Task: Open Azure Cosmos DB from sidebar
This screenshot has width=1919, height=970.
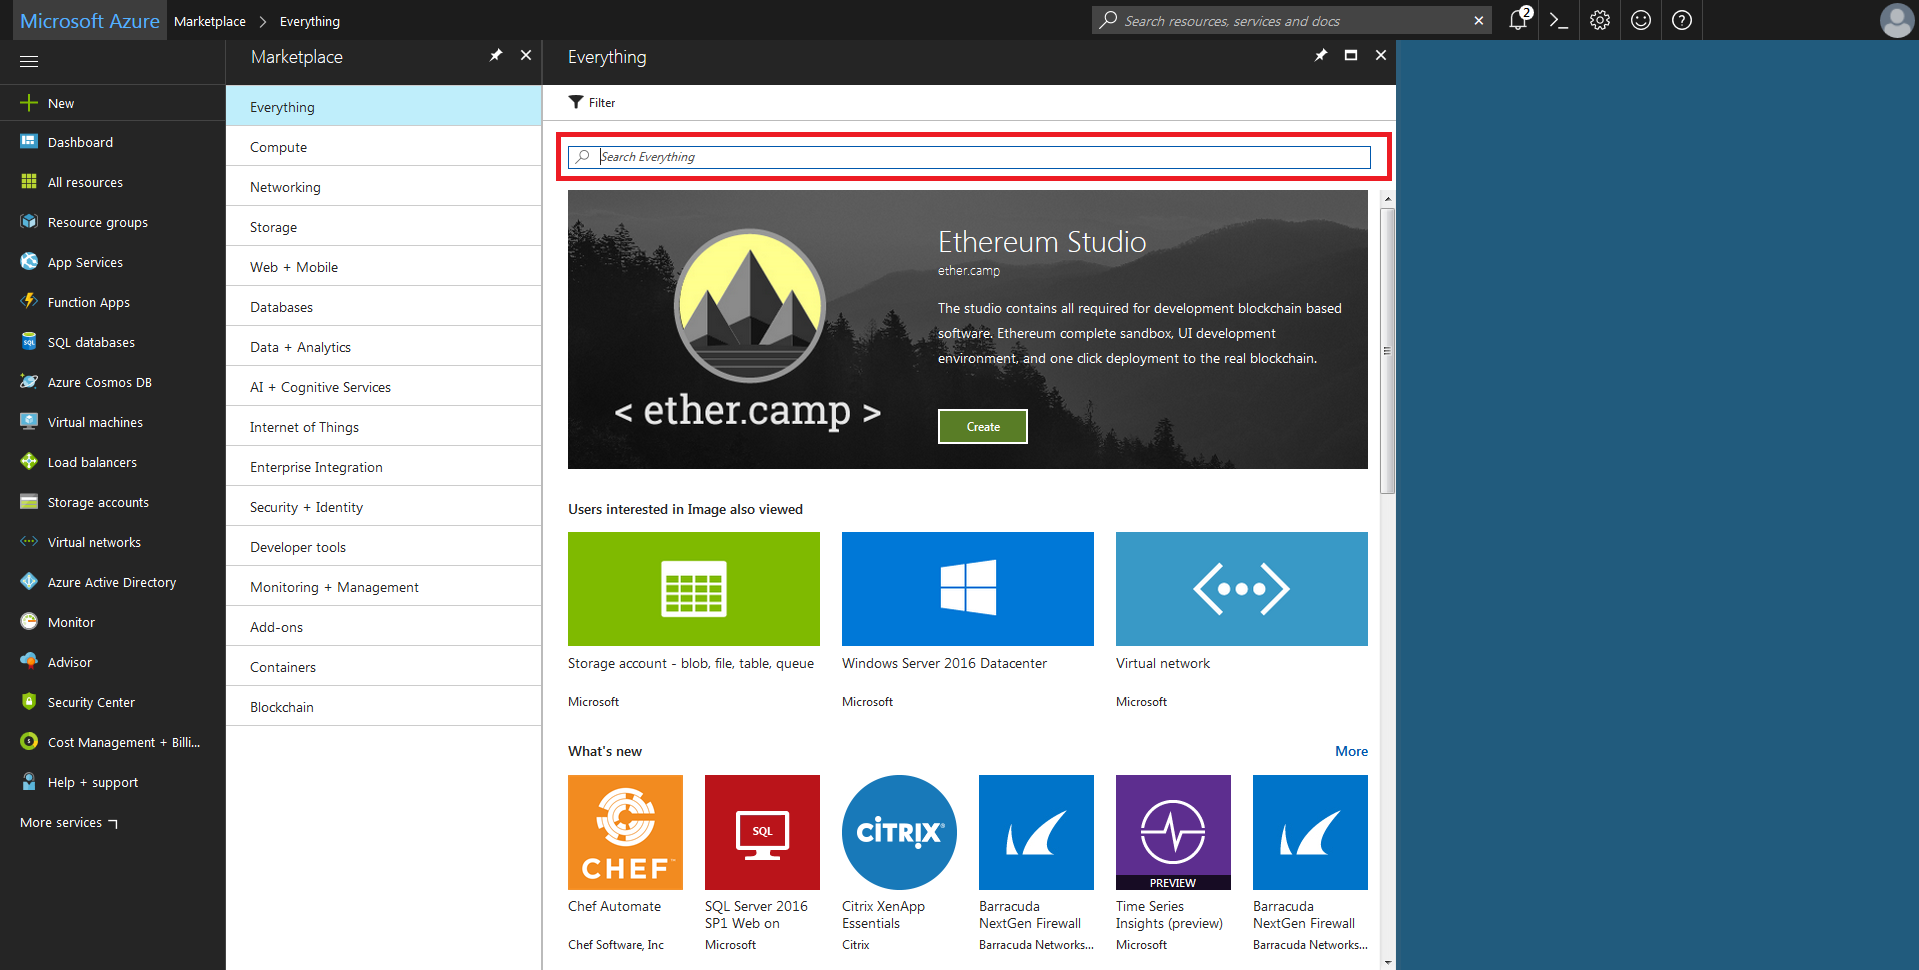Action: (99, 382)
